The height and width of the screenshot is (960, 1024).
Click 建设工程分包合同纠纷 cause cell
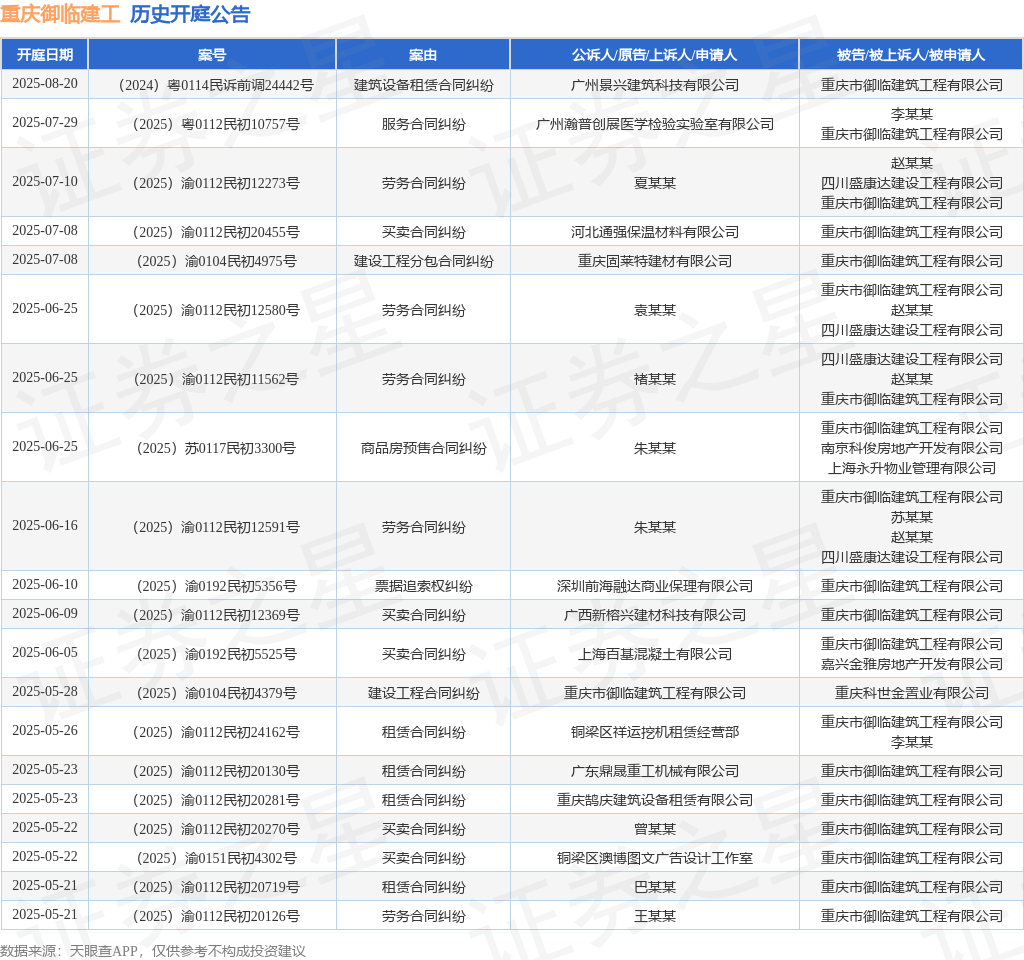pos(423,261)
